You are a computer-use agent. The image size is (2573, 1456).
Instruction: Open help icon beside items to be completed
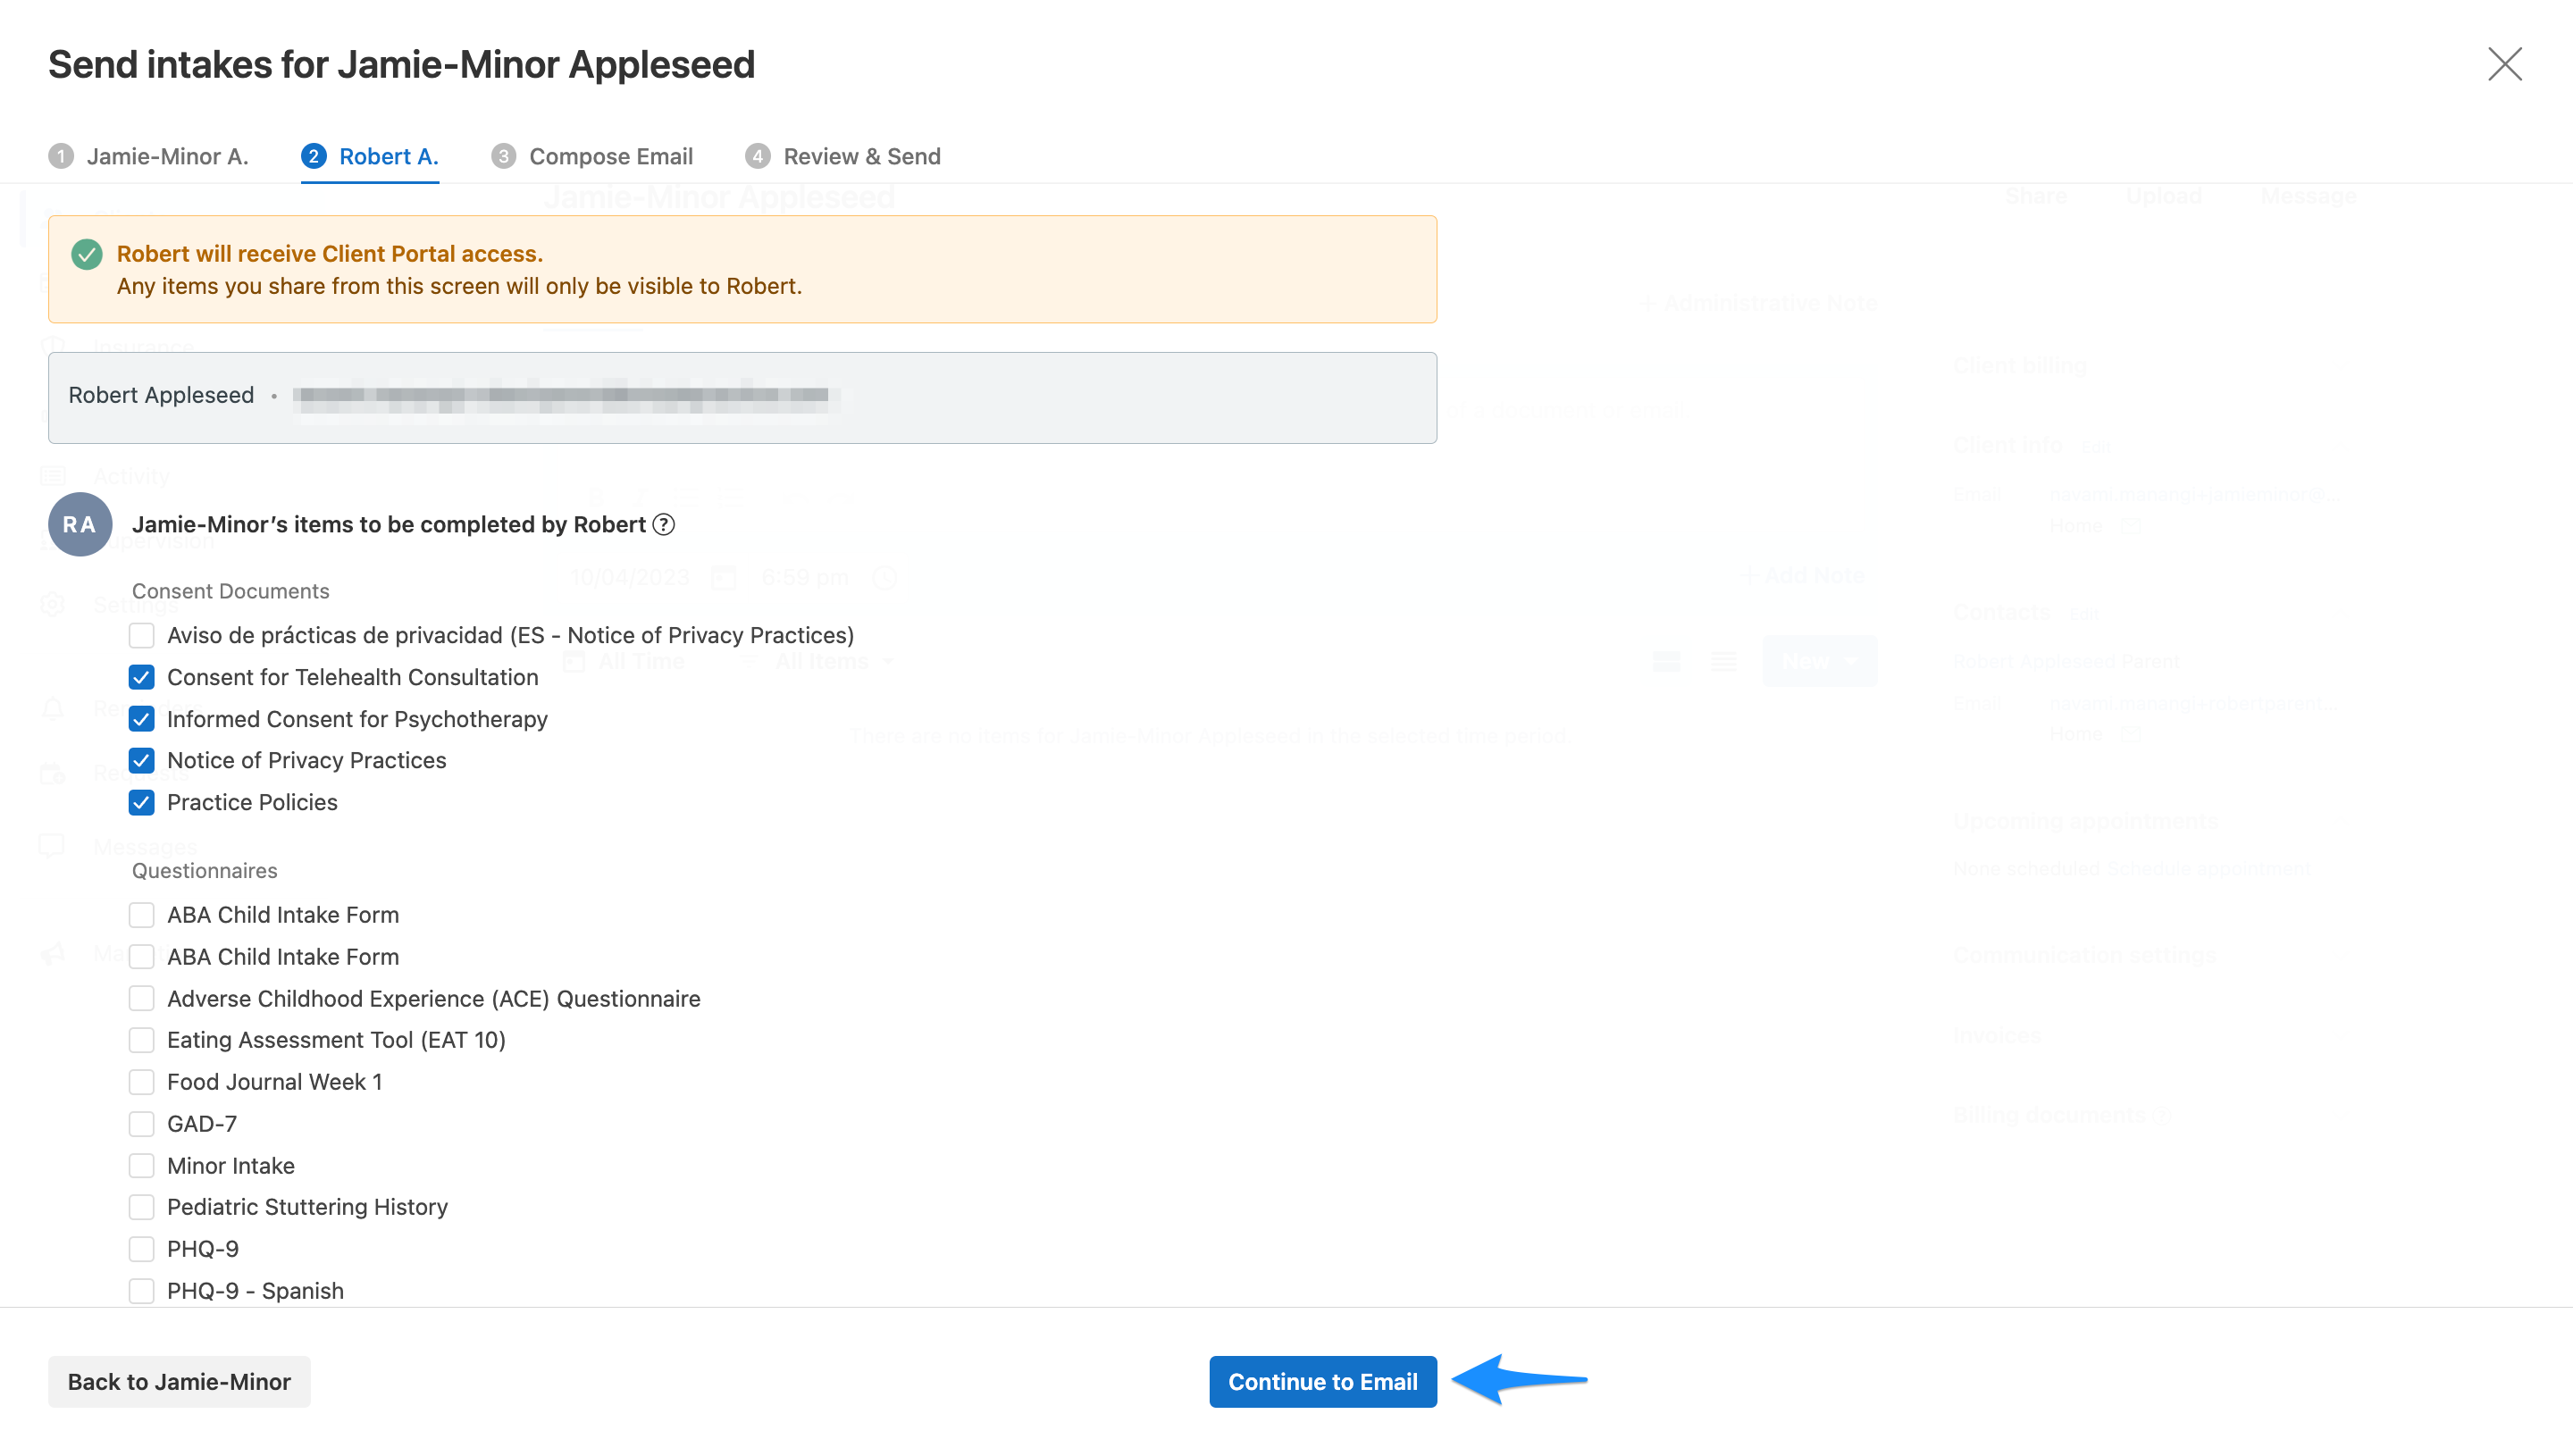(664, 524)
